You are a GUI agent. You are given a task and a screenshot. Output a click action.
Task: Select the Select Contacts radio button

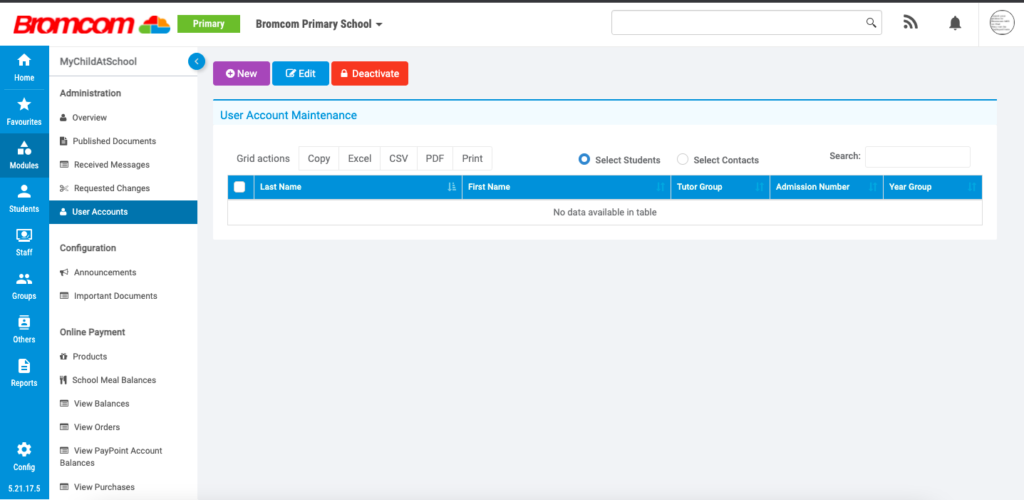[x=682, y=159]
